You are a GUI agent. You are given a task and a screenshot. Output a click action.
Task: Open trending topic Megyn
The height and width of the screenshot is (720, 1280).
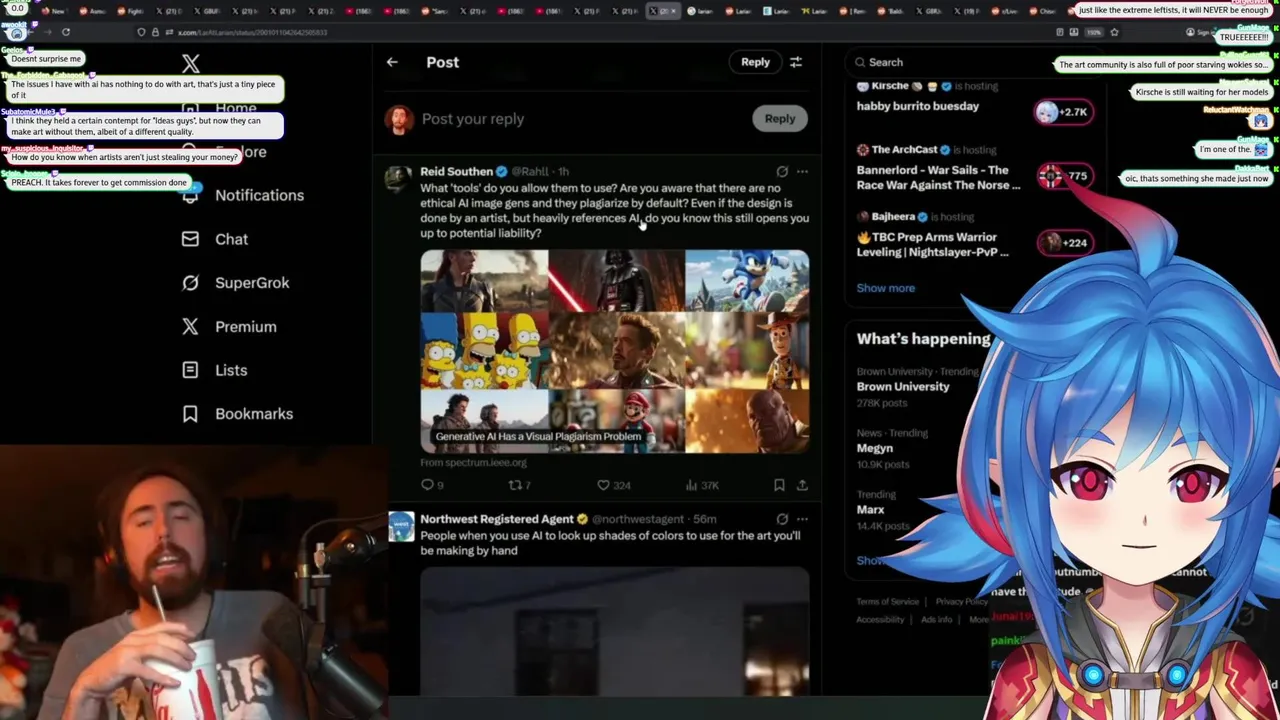pyautogui.click(x=875, y=449)
